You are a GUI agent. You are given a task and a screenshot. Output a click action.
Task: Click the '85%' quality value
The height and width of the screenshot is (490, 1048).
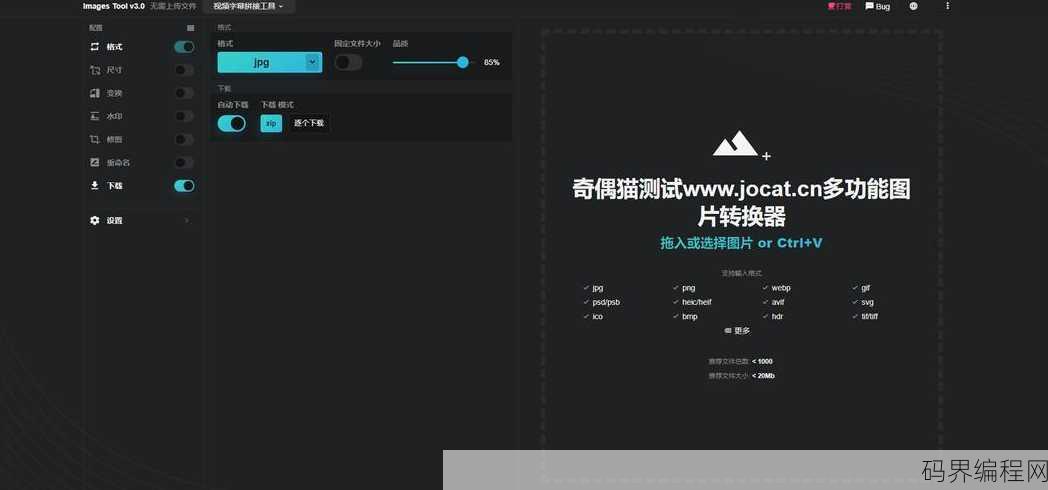[491, 62]
